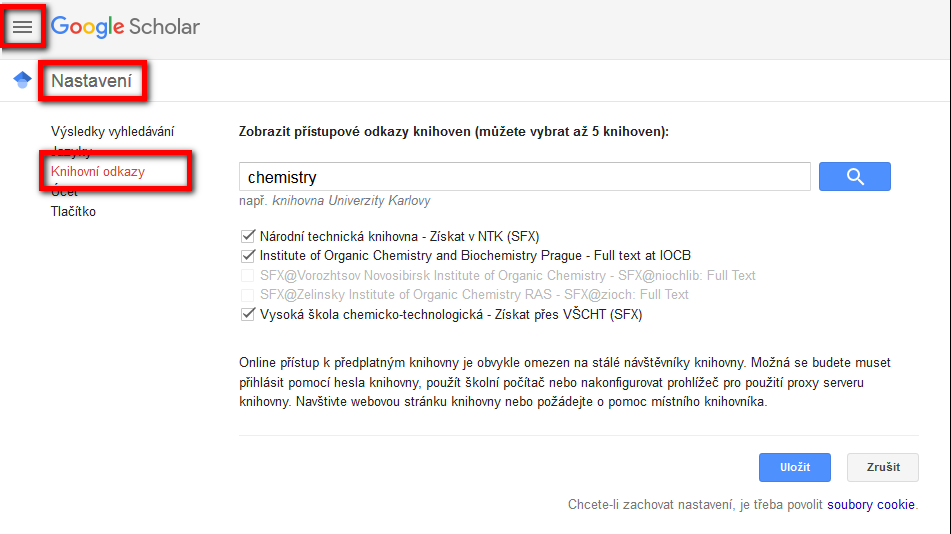Viewport: 951px width, 534px height.
Task: Click the blue scholar hat icon
Action: (22, 79)
